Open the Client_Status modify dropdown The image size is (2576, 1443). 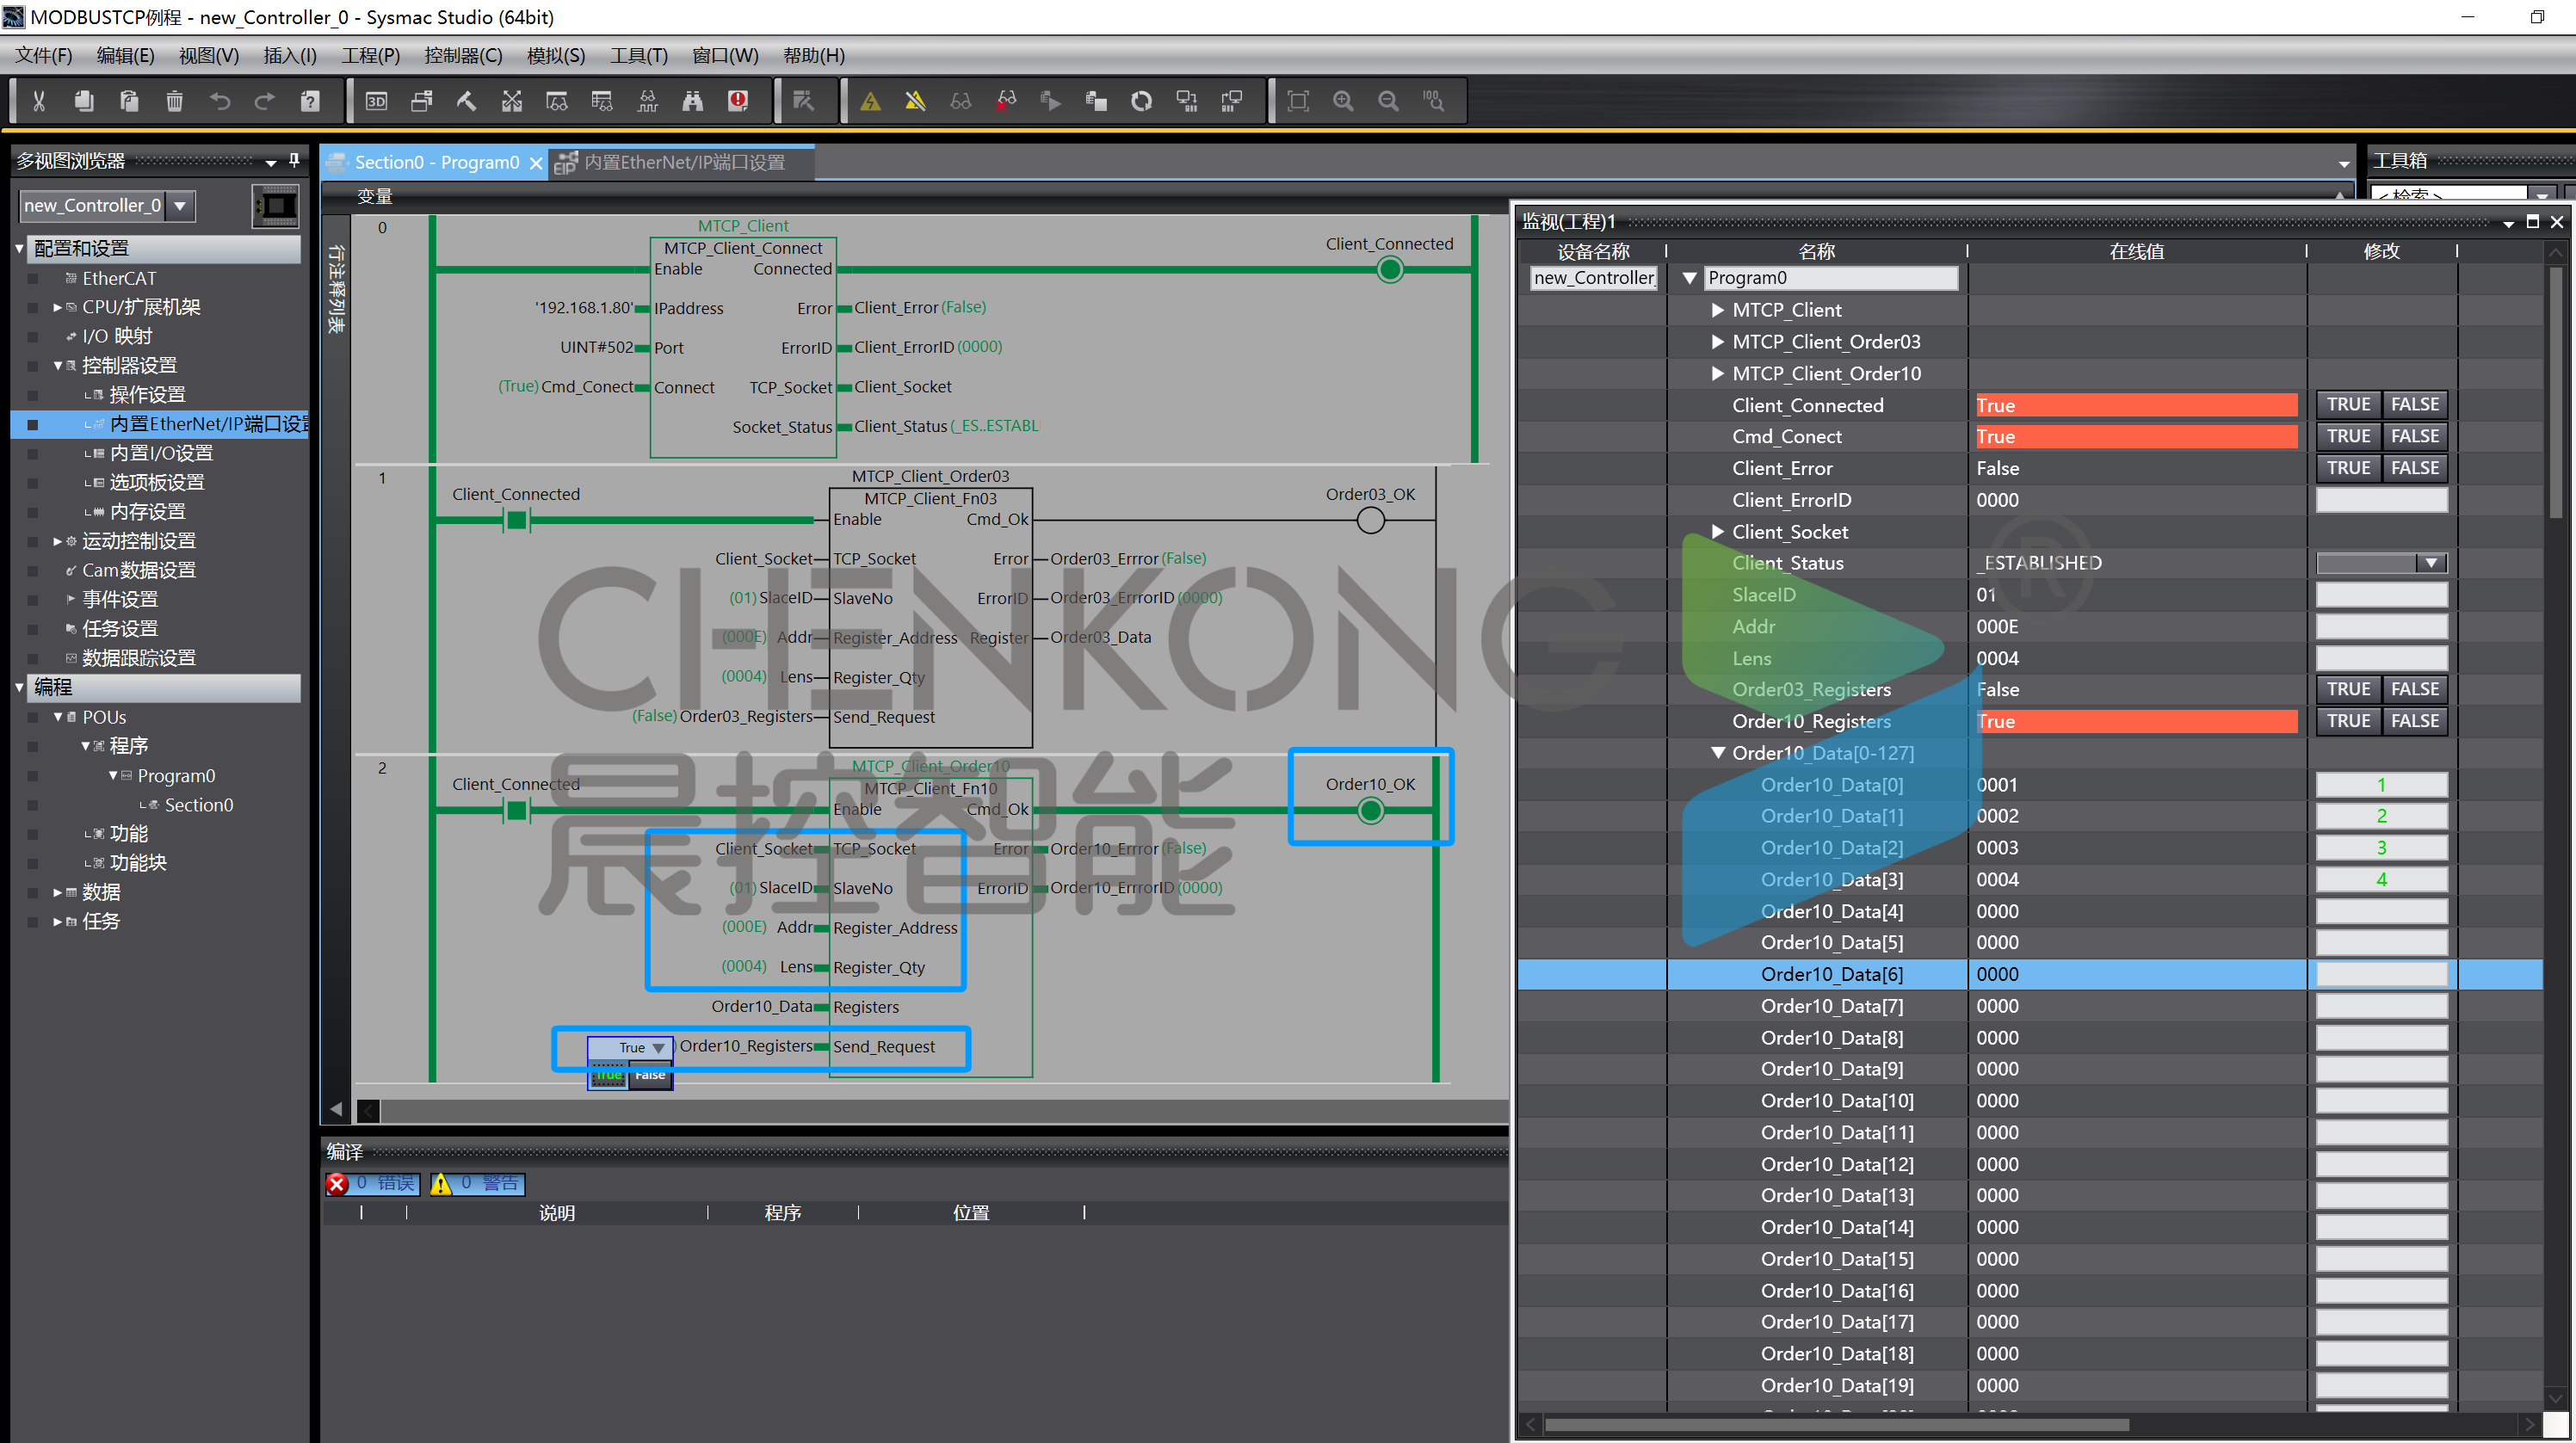click(2431, 563)
